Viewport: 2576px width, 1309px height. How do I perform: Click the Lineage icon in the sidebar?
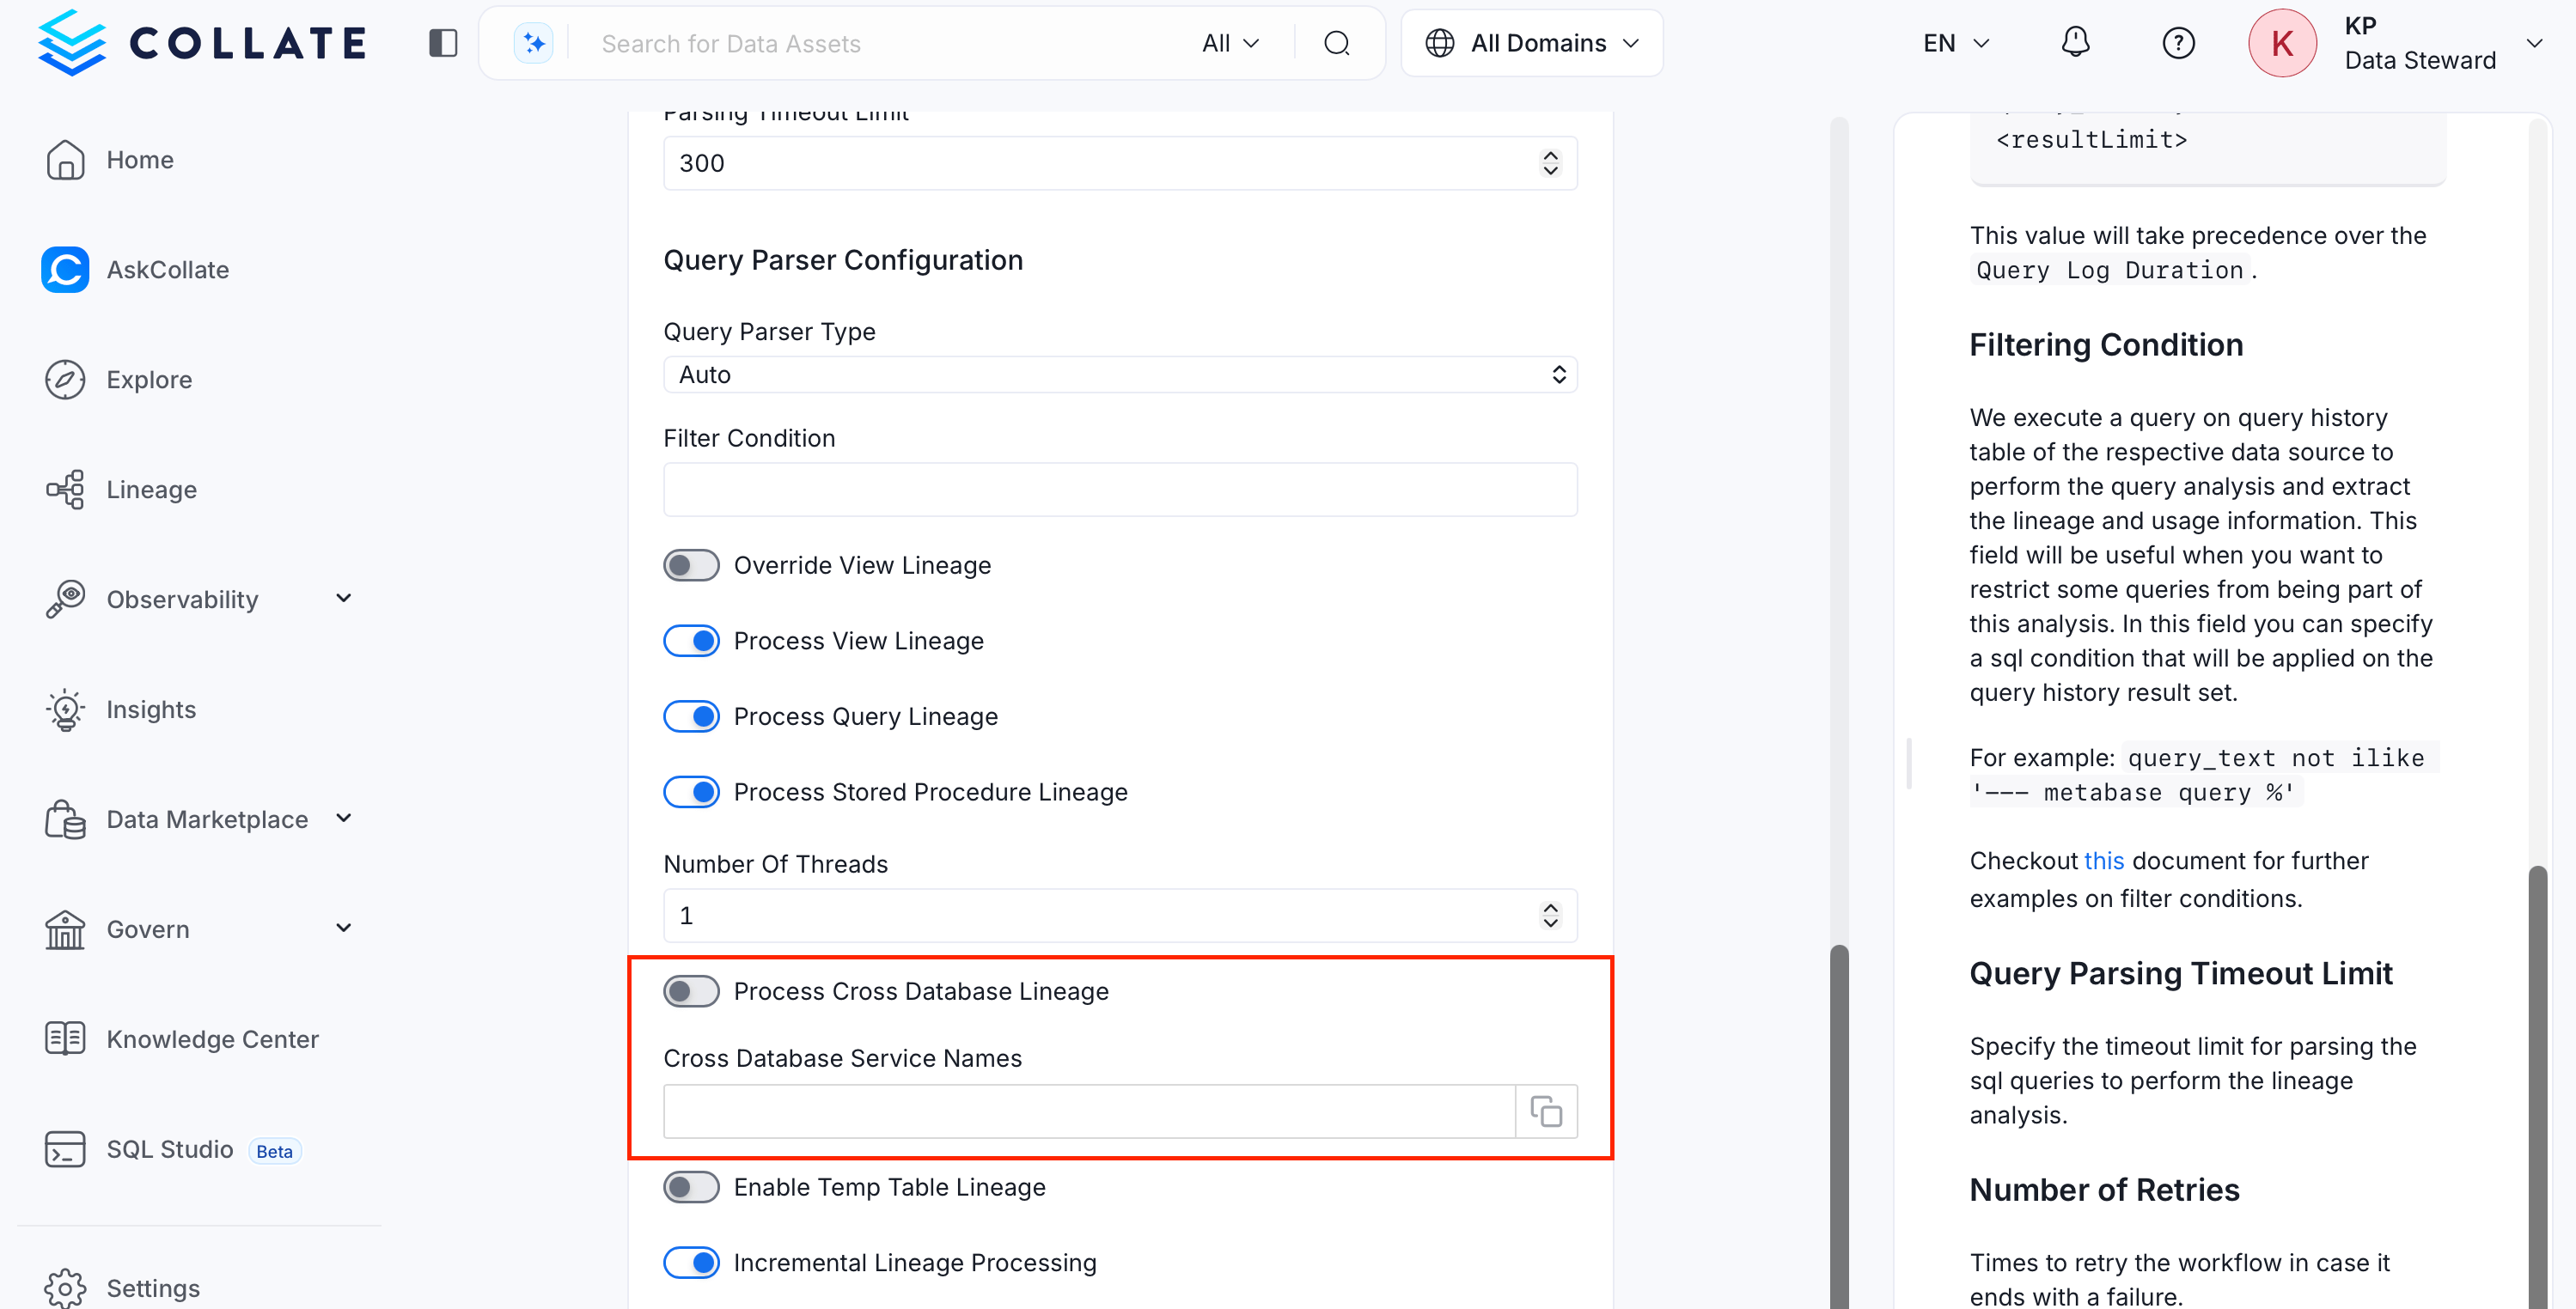65,490
